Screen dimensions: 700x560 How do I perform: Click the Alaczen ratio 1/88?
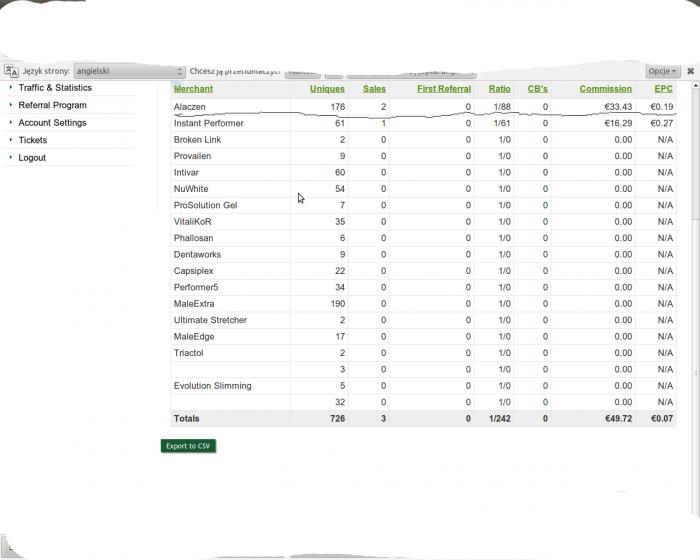502,107
